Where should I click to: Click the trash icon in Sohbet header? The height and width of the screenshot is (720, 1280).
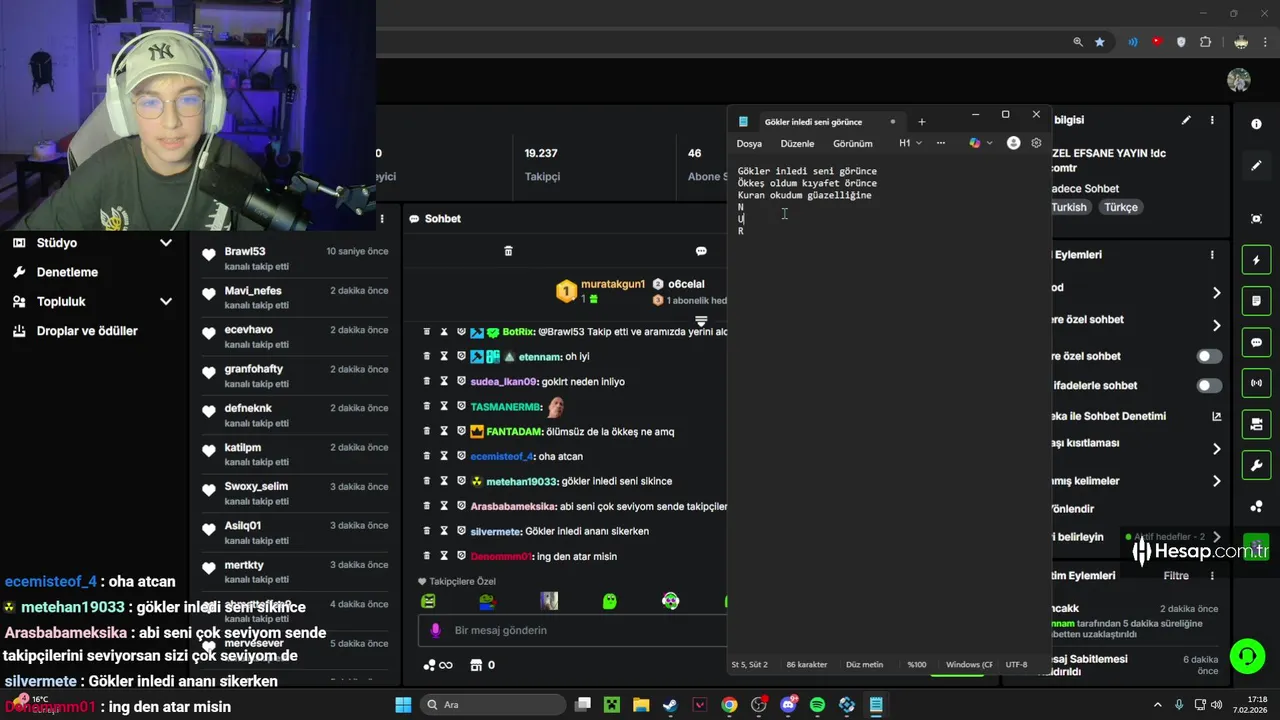click(508, 251)
